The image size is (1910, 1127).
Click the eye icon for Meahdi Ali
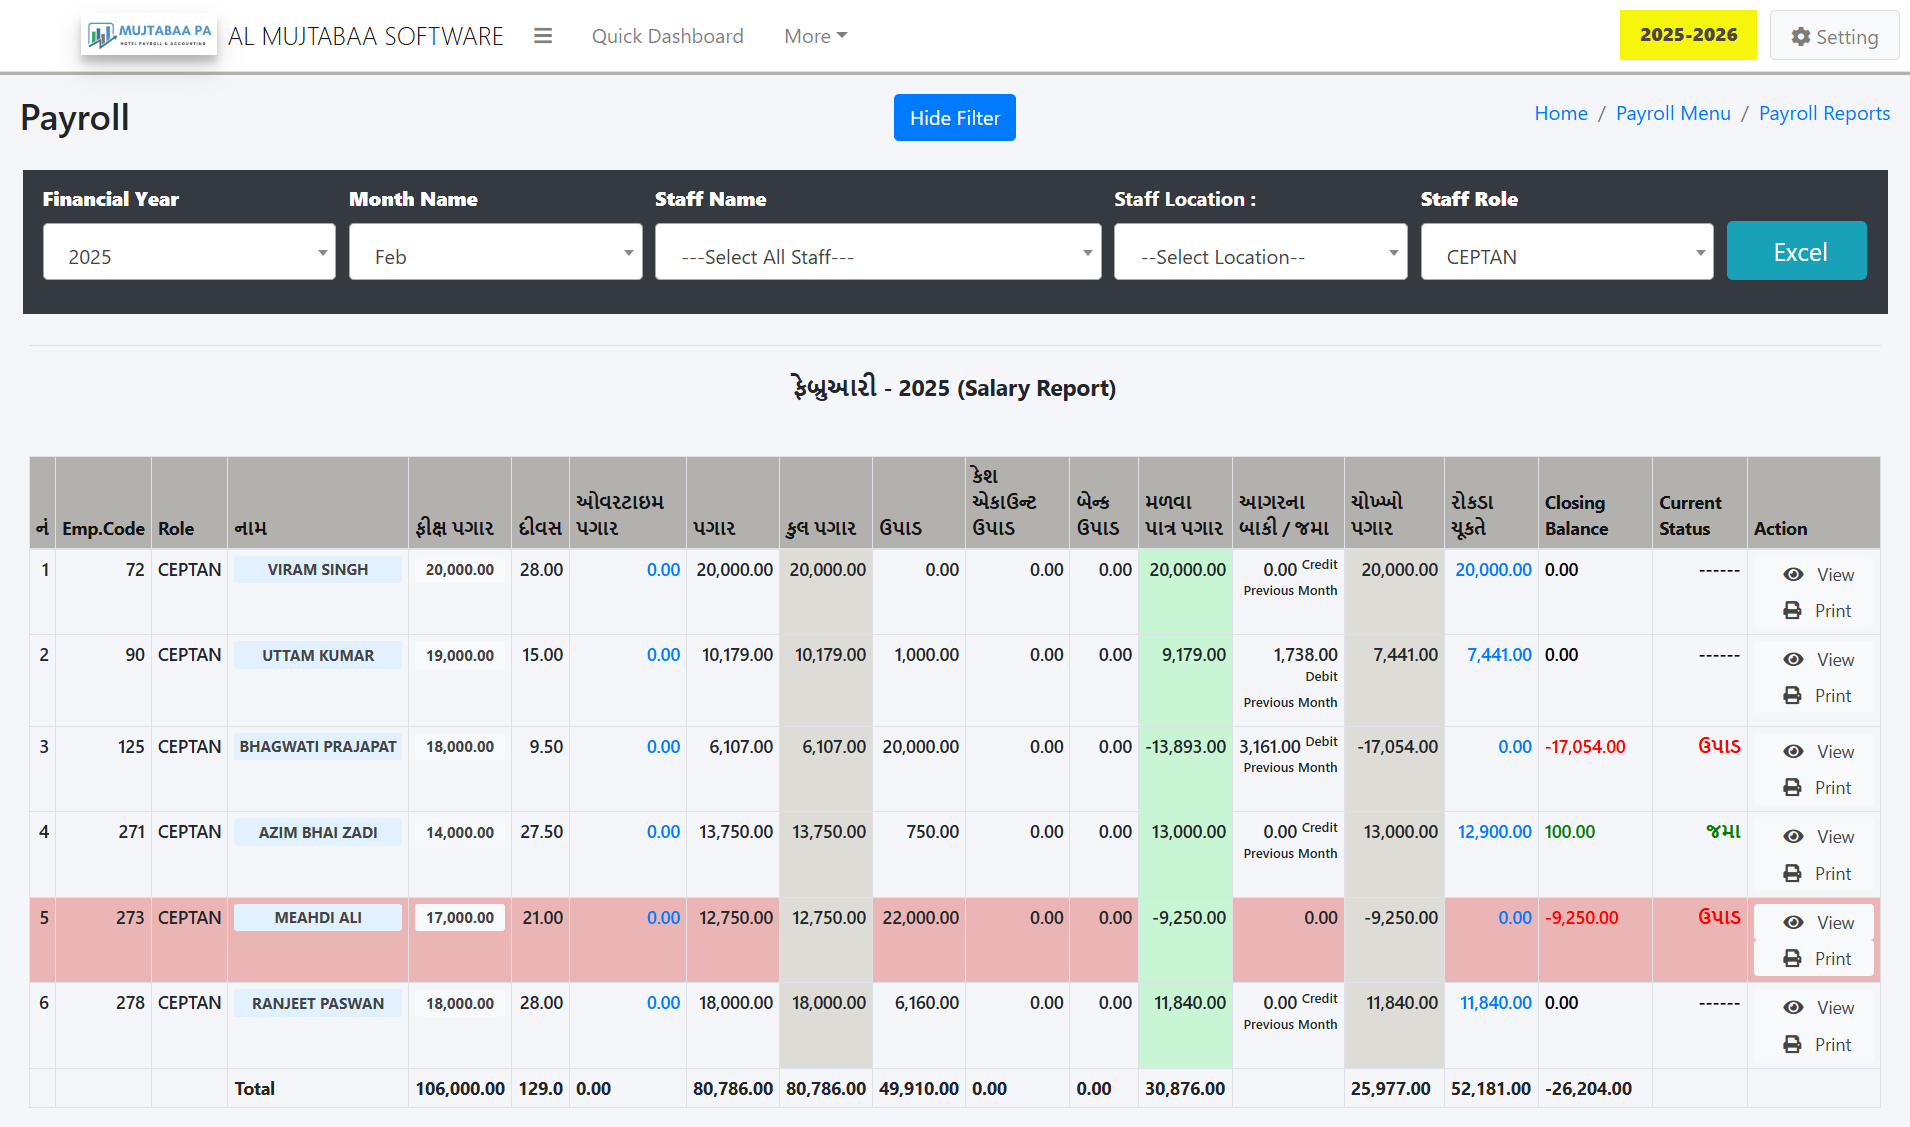pyautogui.click(x=1793, y=923)
